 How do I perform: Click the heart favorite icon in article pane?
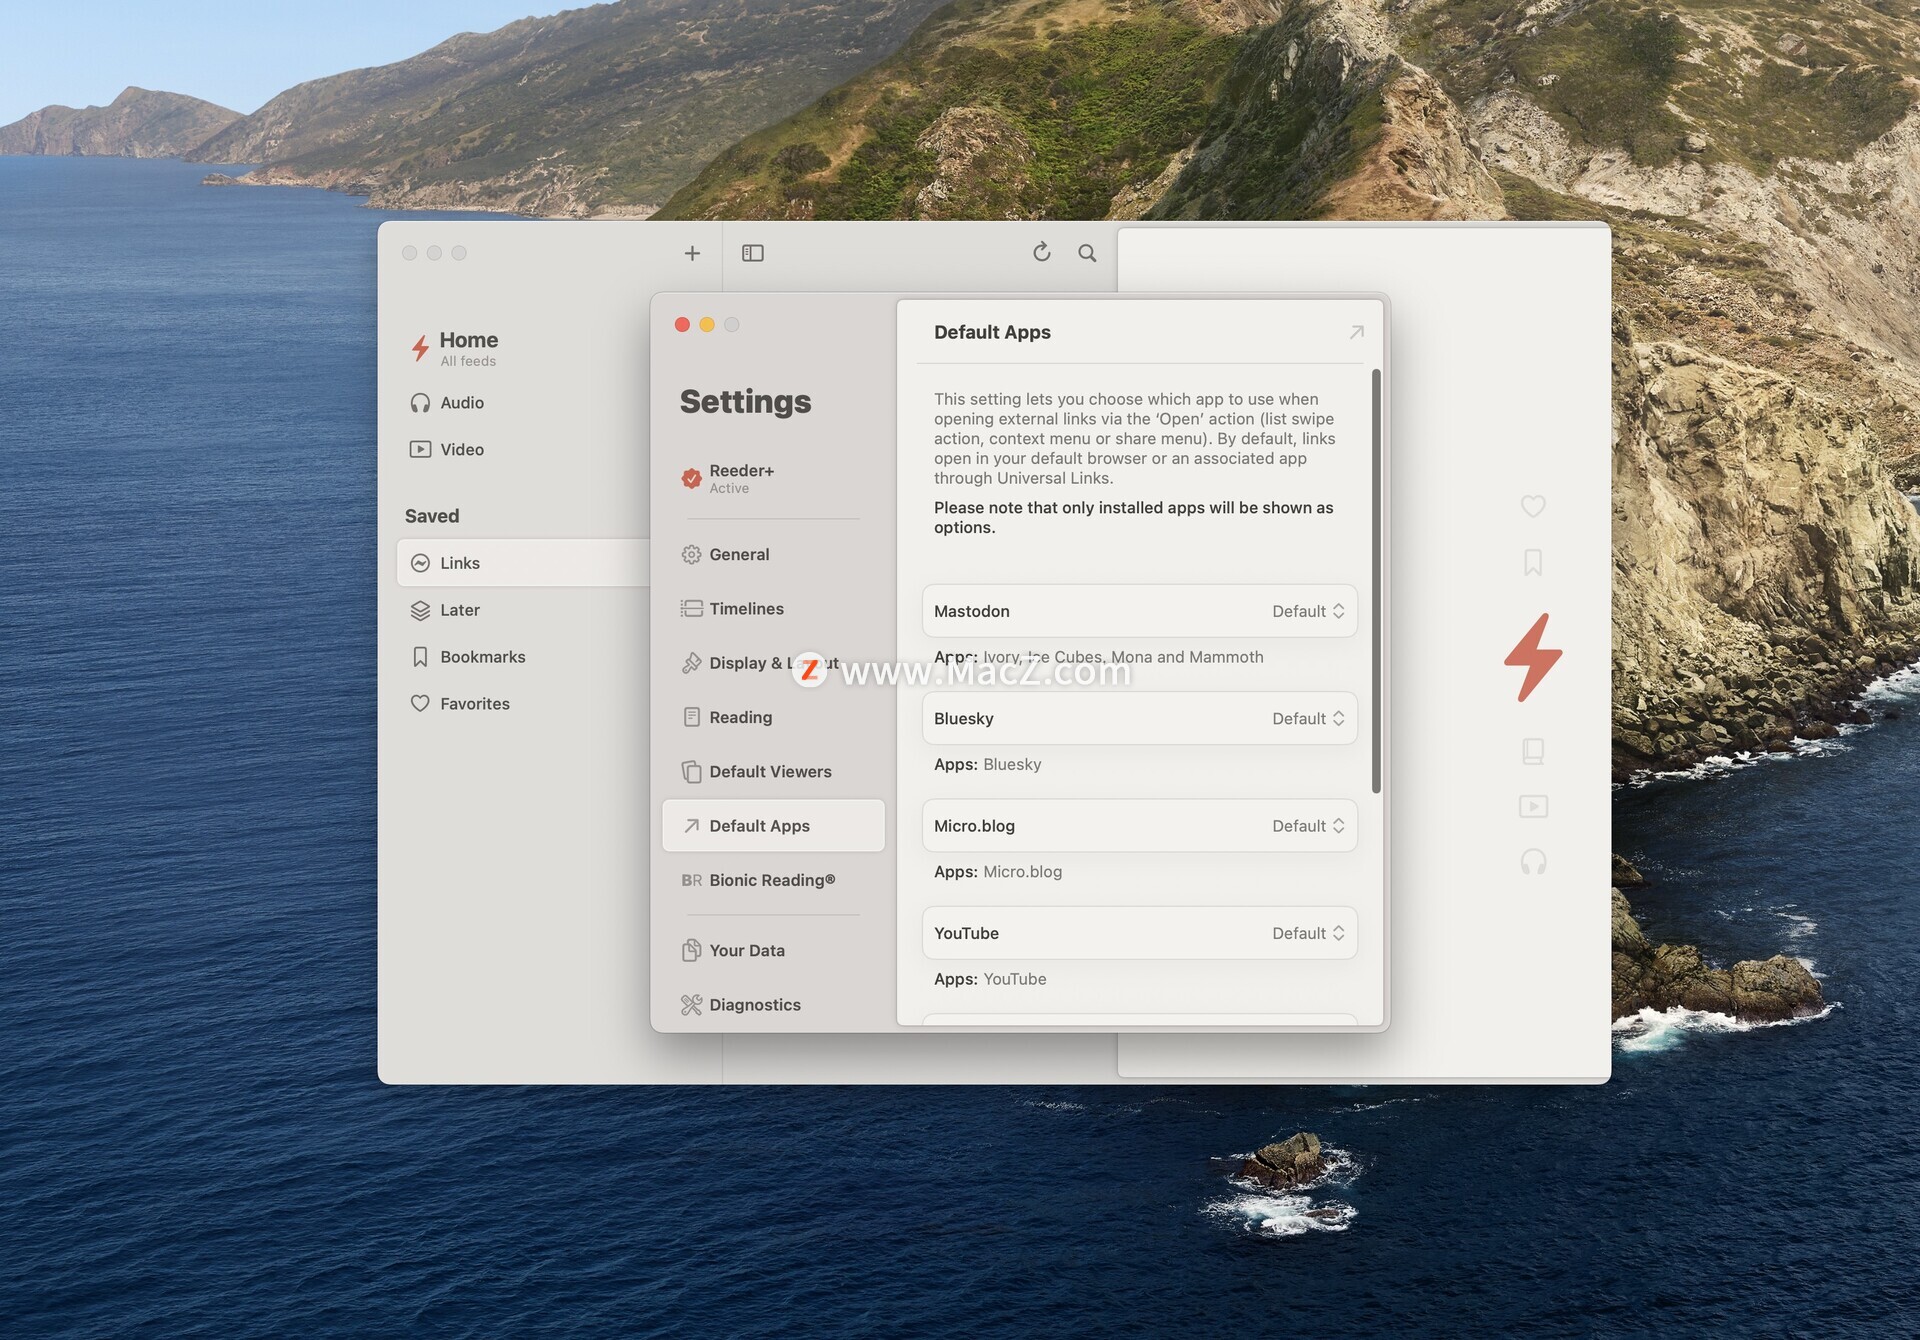click(x=1533, y=506)
